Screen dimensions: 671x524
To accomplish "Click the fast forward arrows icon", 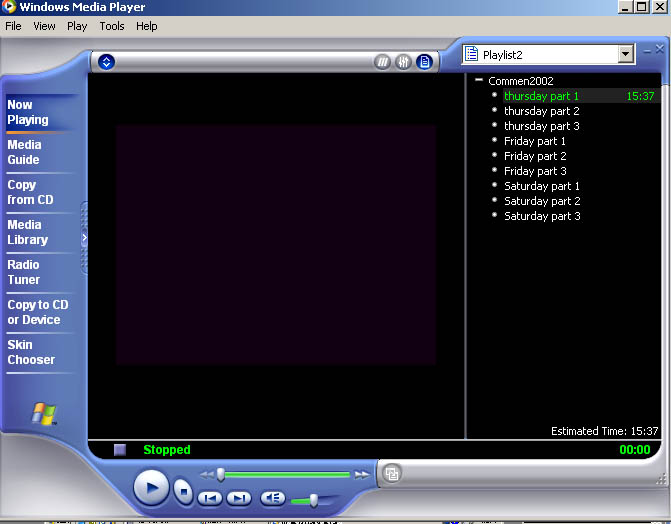I will click(x=362, y=474).
